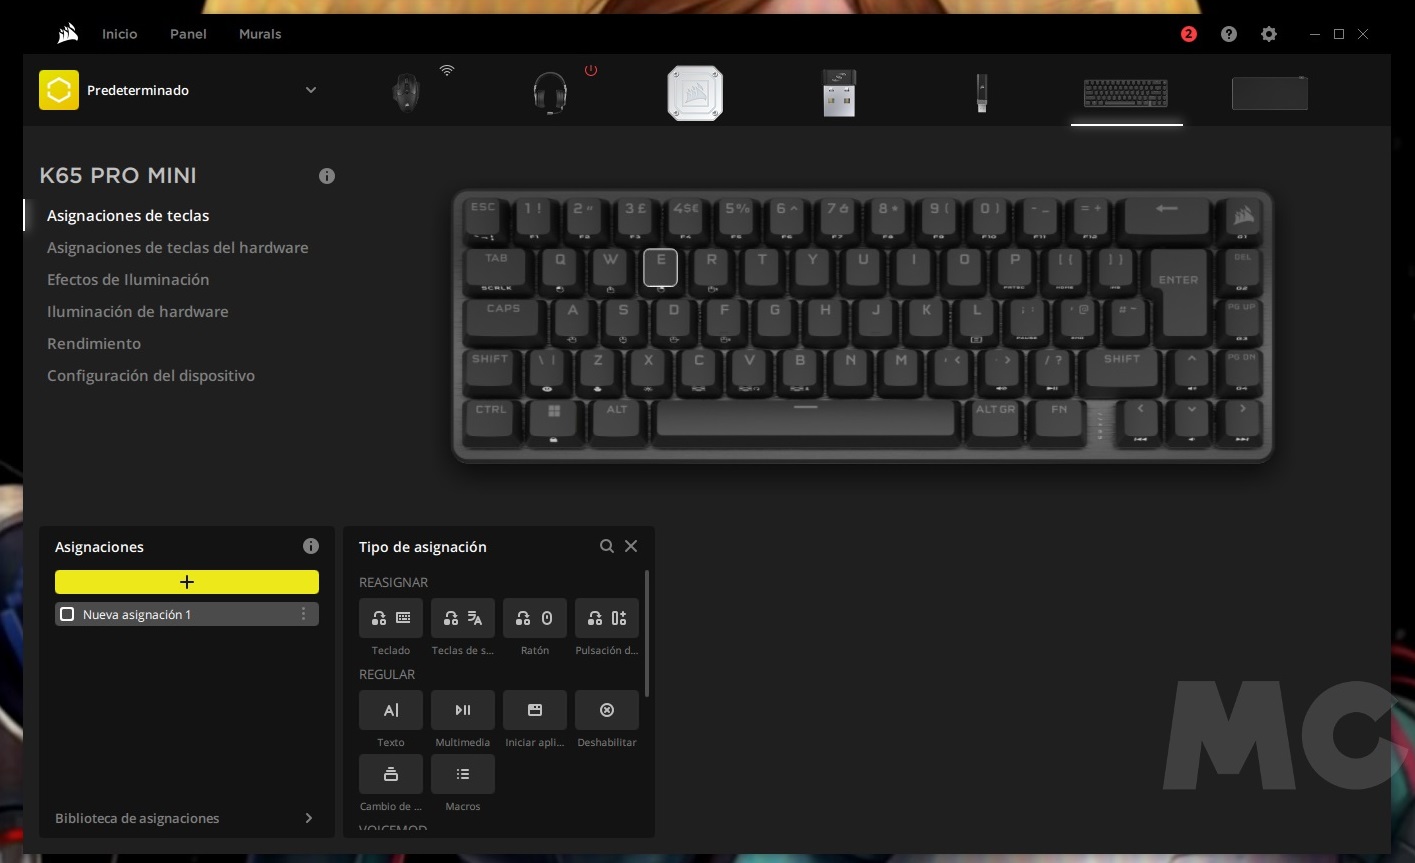Open Configuración del dispositivo
The image size is (1415, 863).
tap(151, 376)
